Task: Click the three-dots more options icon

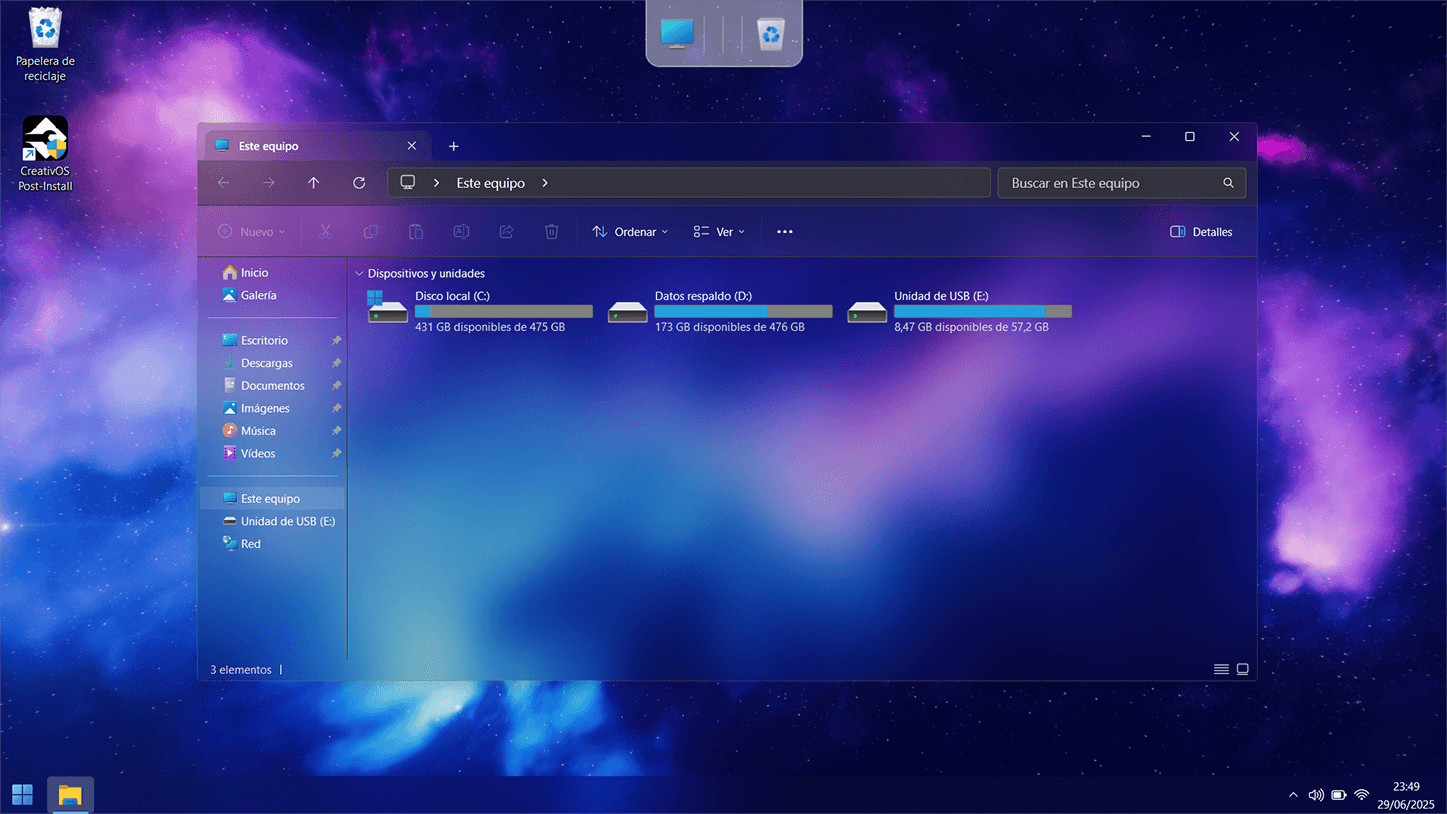Action: click(785, 232)
